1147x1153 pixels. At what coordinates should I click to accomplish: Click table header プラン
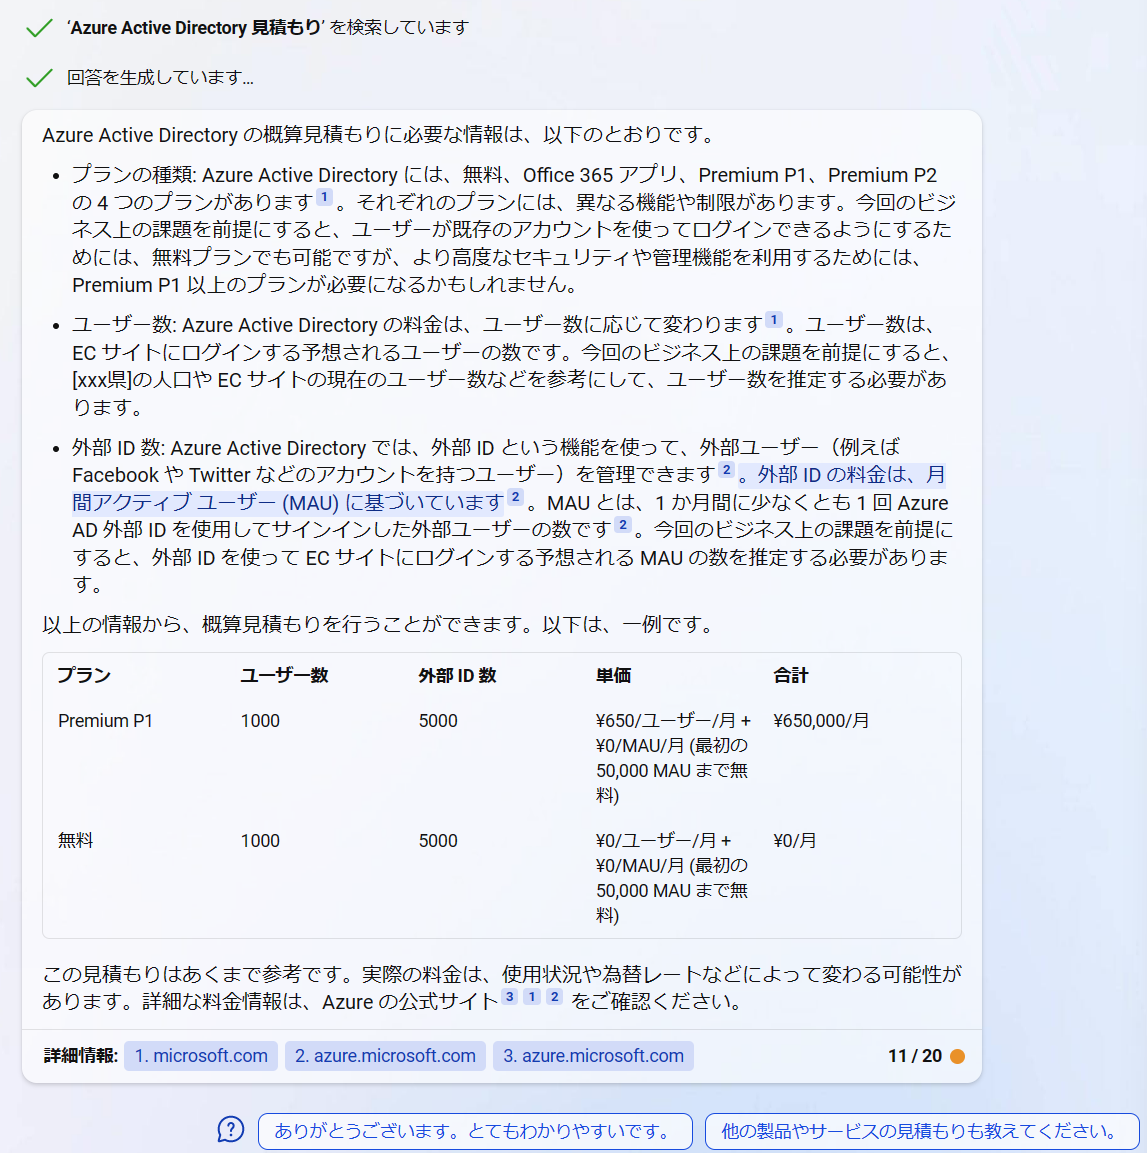pyautogui.click(x=85, y=675)
